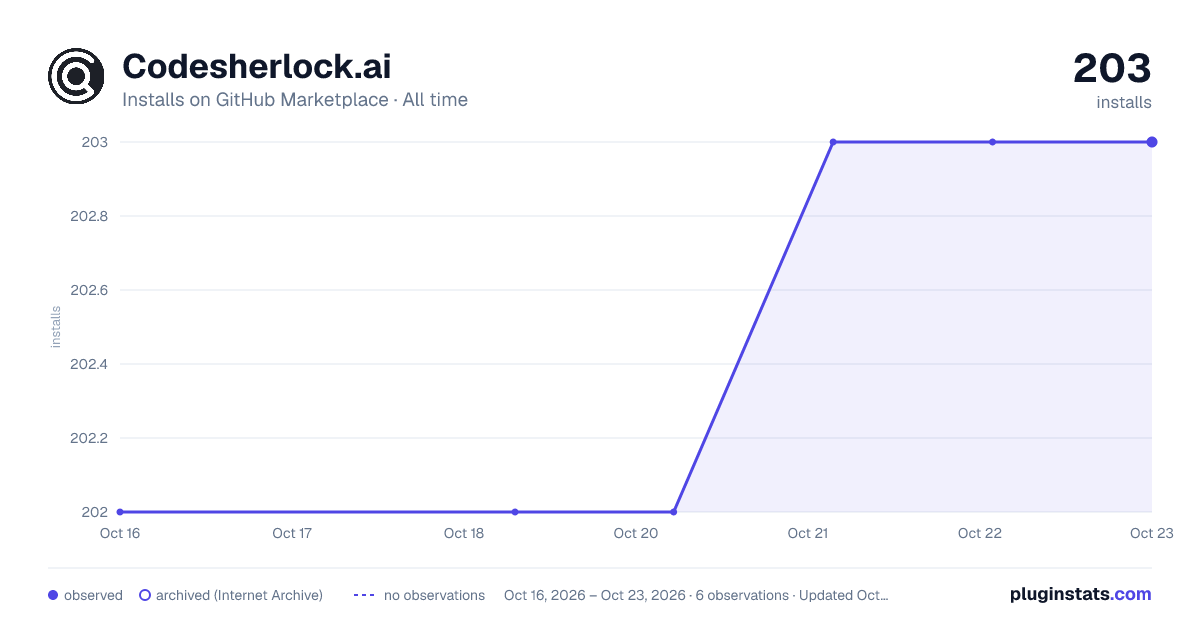This screenshot has width=1200, height=630.
Task: Click the 'no observations' legend label
Action: [434, 595]
